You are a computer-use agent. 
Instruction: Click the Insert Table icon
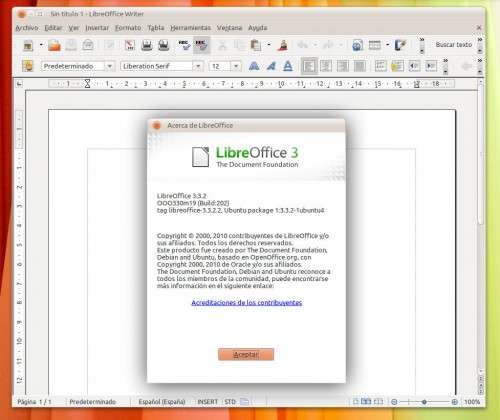[x=375, y=45]
